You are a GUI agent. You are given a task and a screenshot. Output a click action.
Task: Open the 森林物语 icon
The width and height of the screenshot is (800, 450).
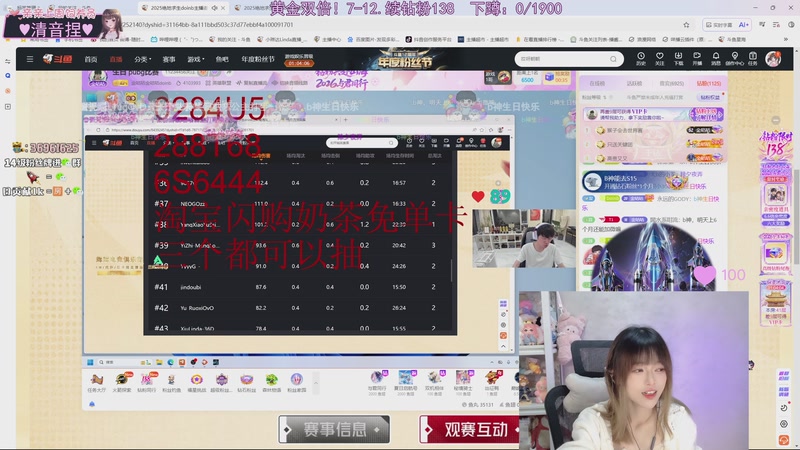[x=271, y=383]
